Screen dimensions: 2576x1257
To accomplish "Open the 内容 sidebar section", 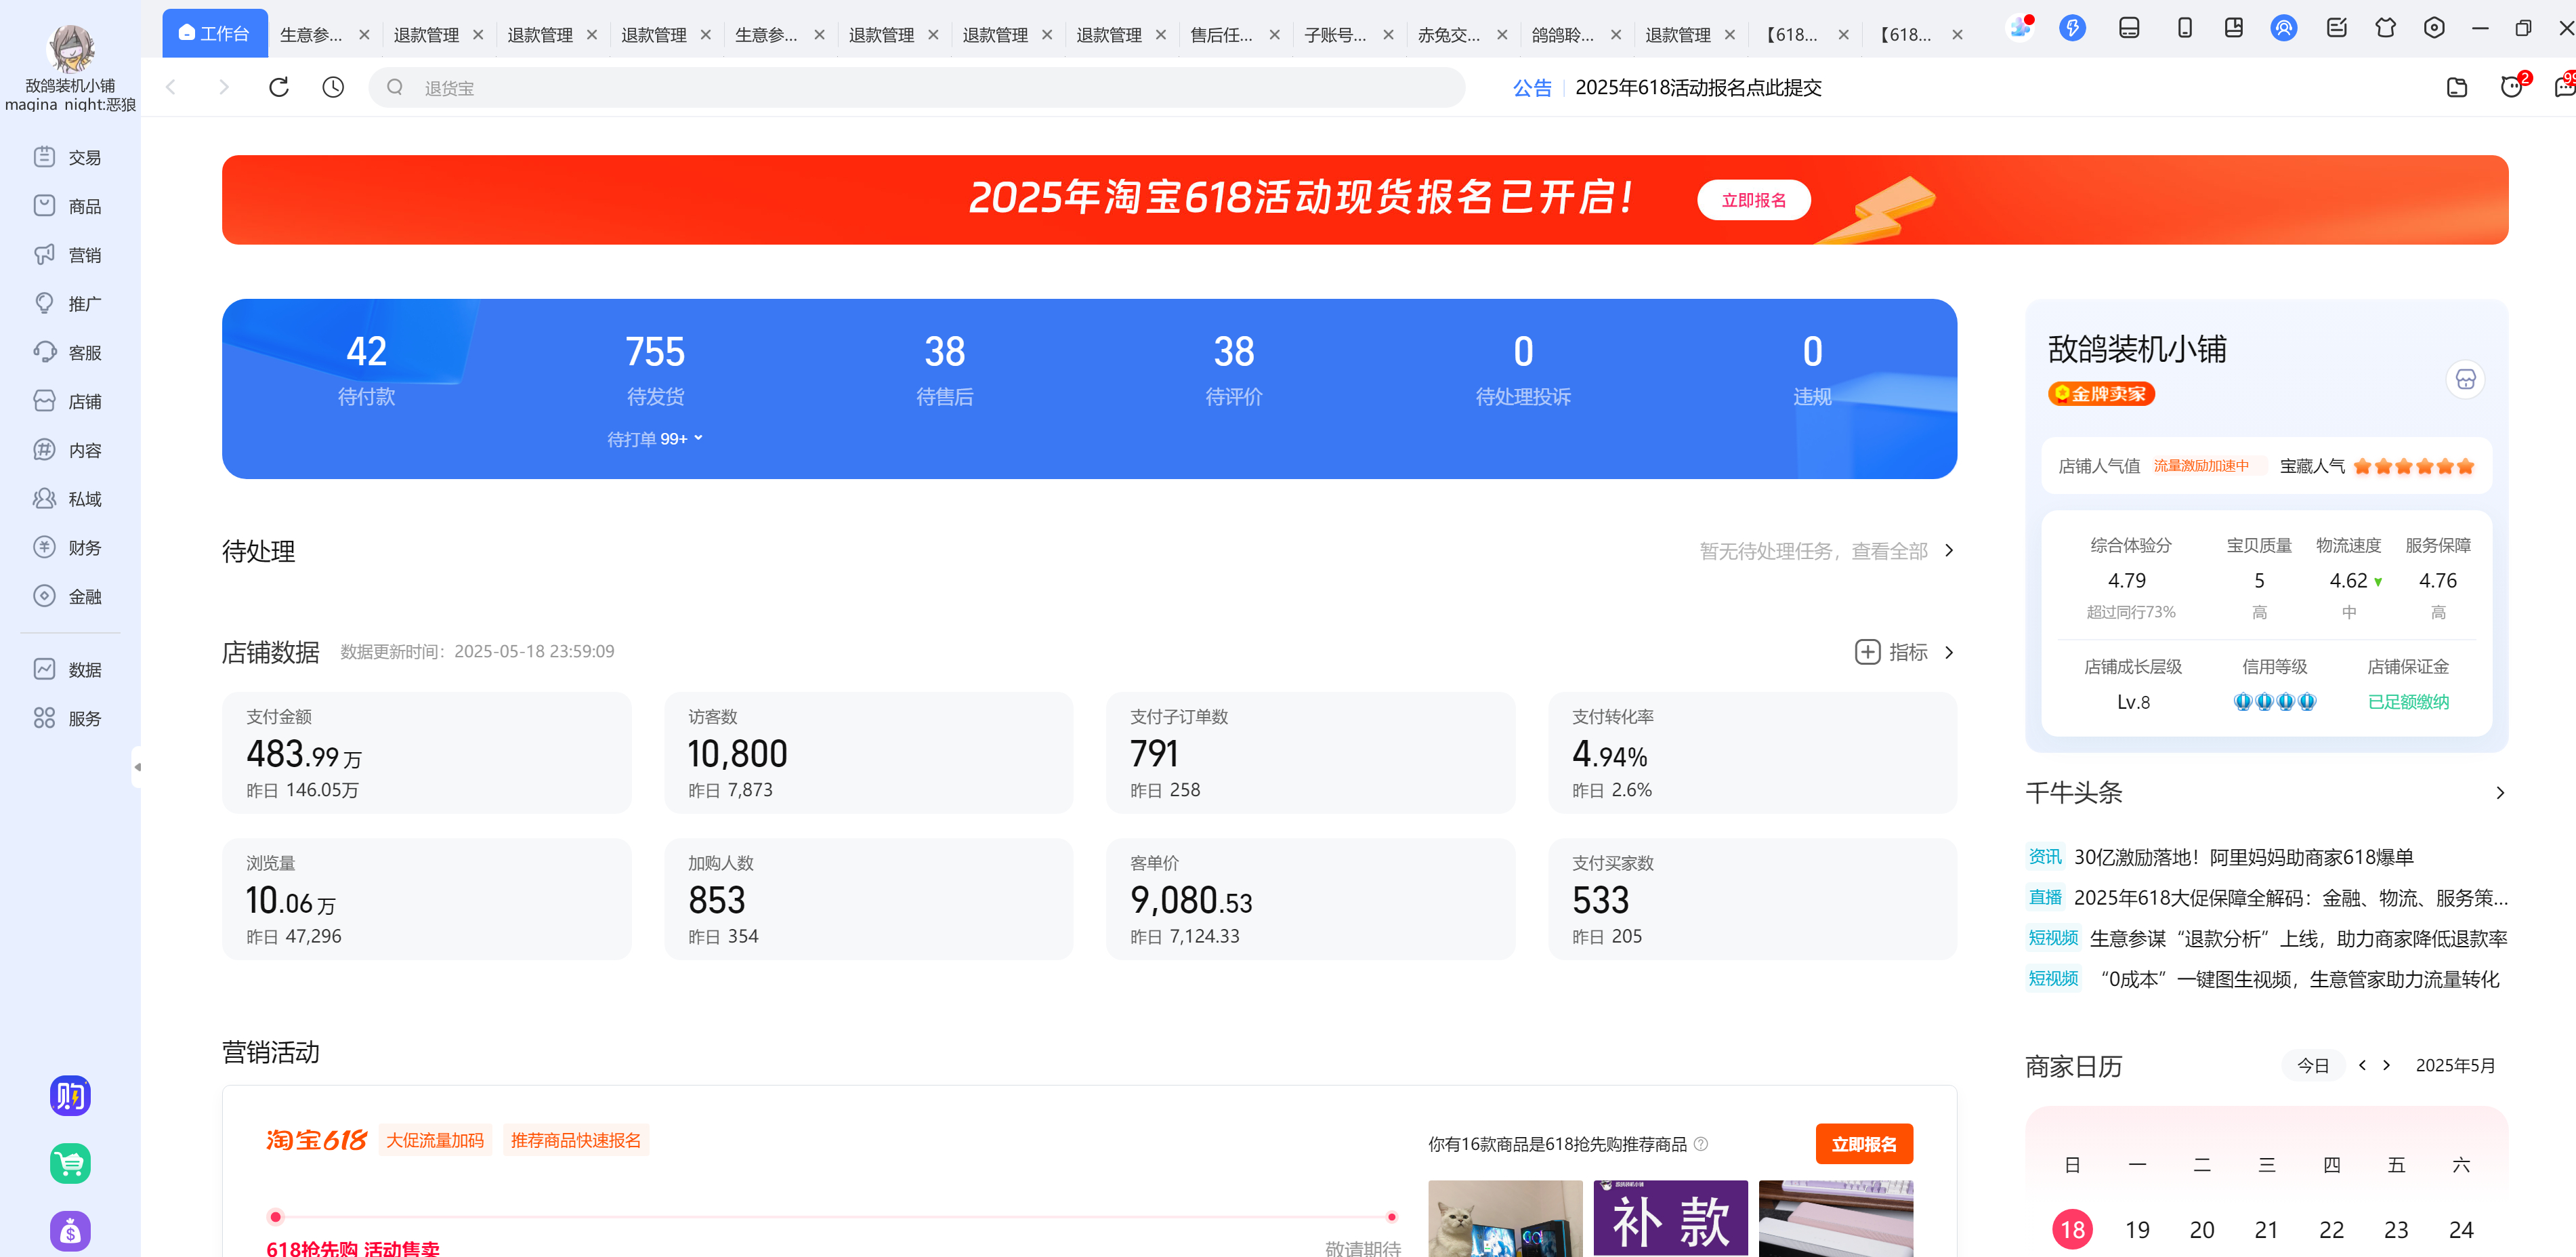I will 68,450.
